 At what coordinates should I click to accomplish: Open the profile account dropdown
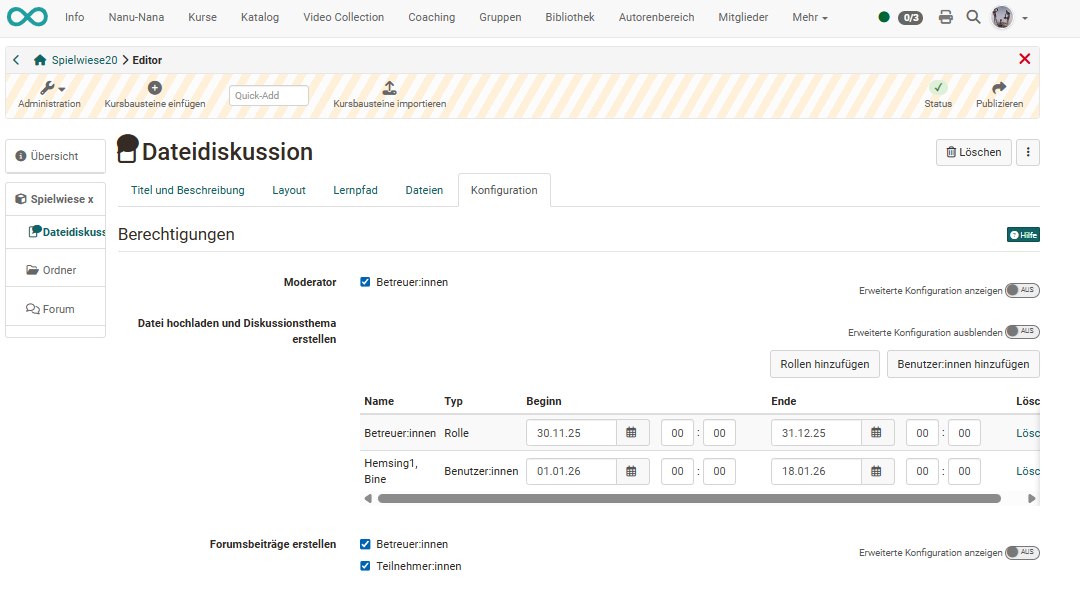1003,17
